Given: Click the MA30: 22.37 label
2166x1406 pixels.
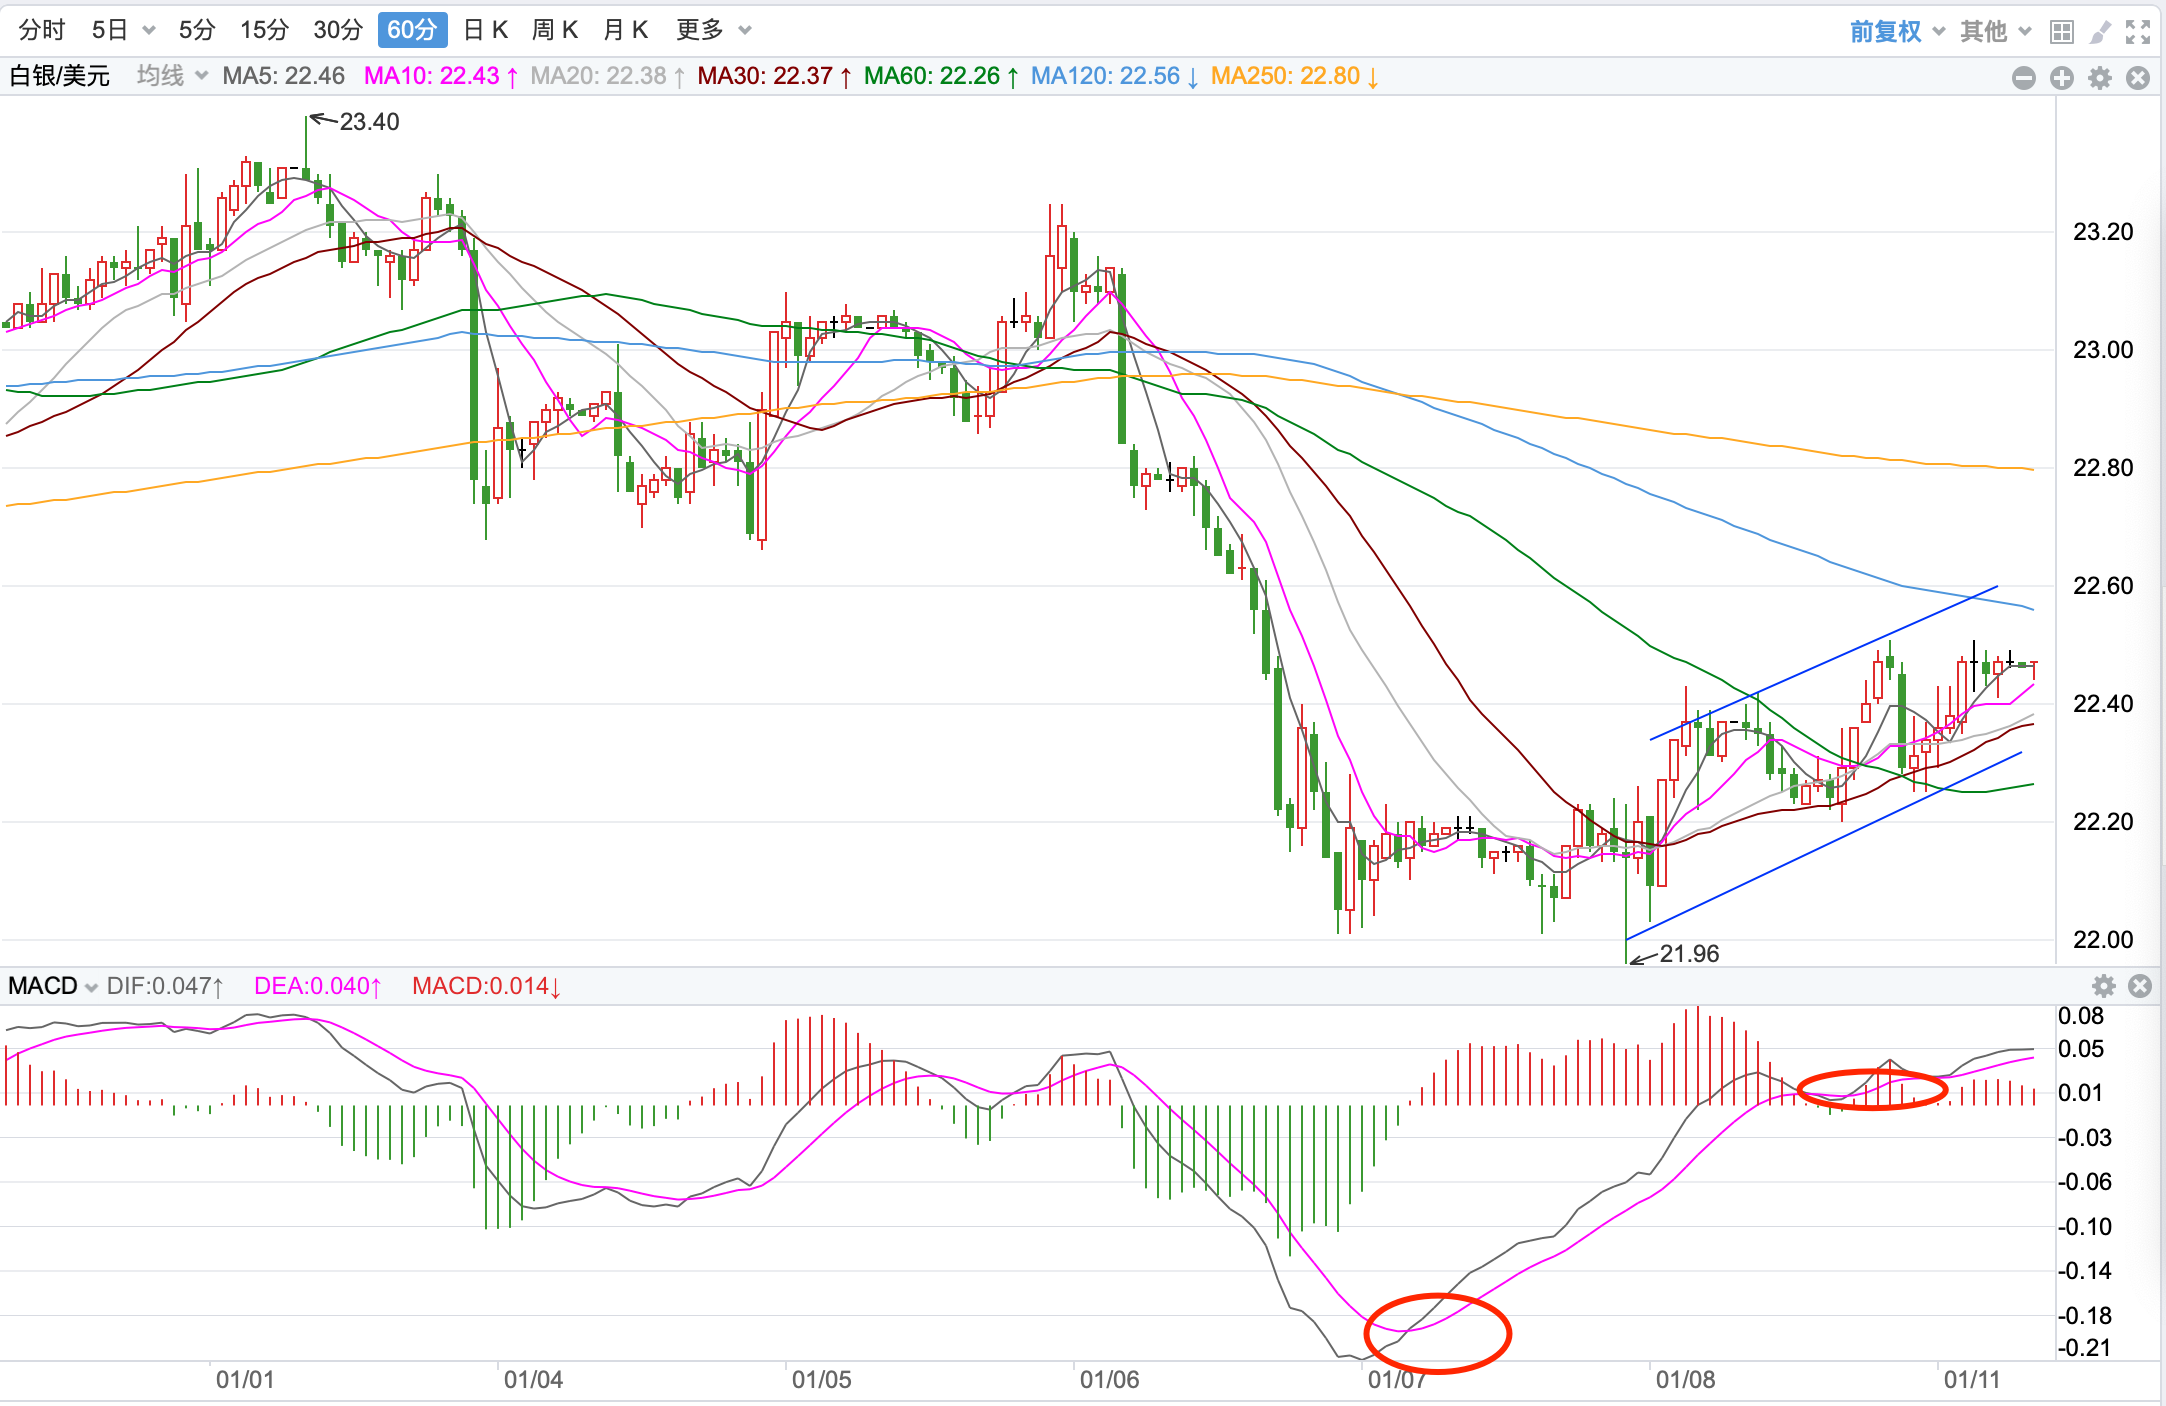Looking at the screenshot, I should (x=774, y=76).
